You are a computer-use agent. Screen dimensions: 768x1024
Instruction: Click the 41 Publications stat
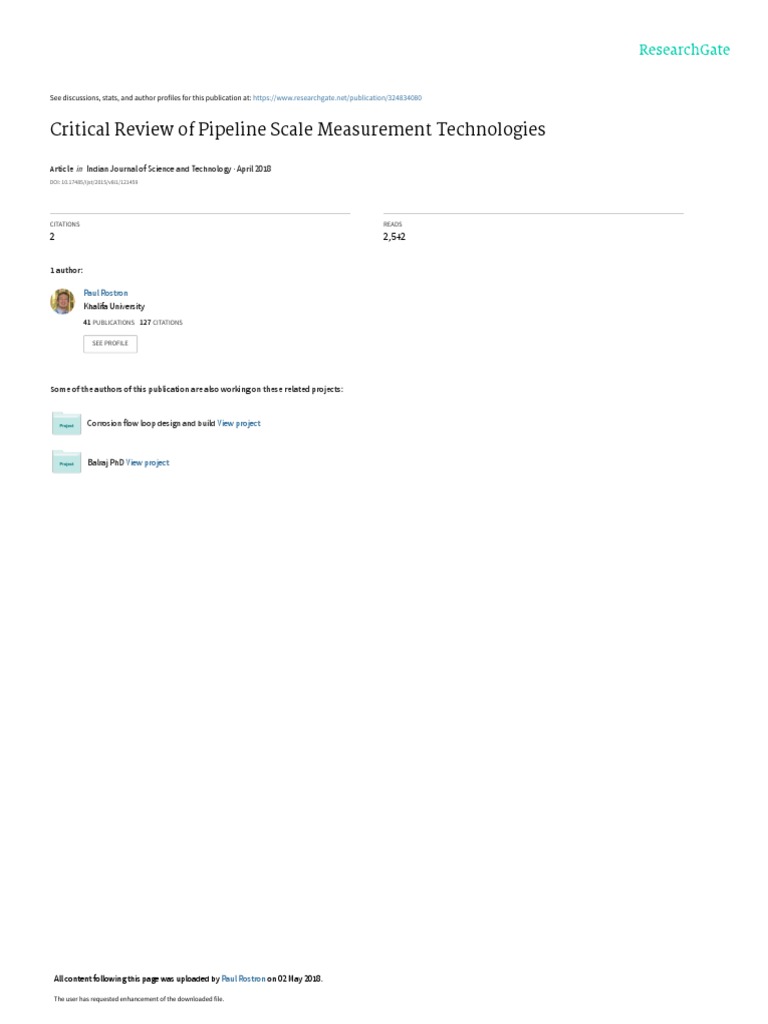(109, 323)
